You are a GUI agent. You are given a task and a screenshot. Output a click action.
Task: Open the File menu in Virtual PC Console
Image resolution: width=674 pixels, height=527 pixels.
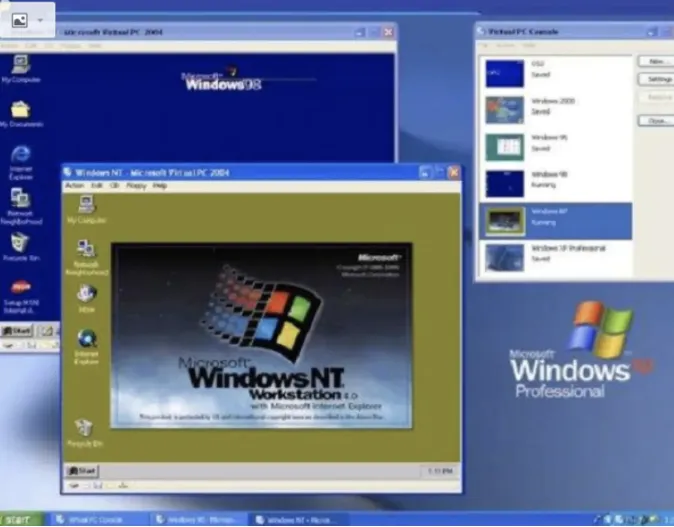[x=484, y=45]
